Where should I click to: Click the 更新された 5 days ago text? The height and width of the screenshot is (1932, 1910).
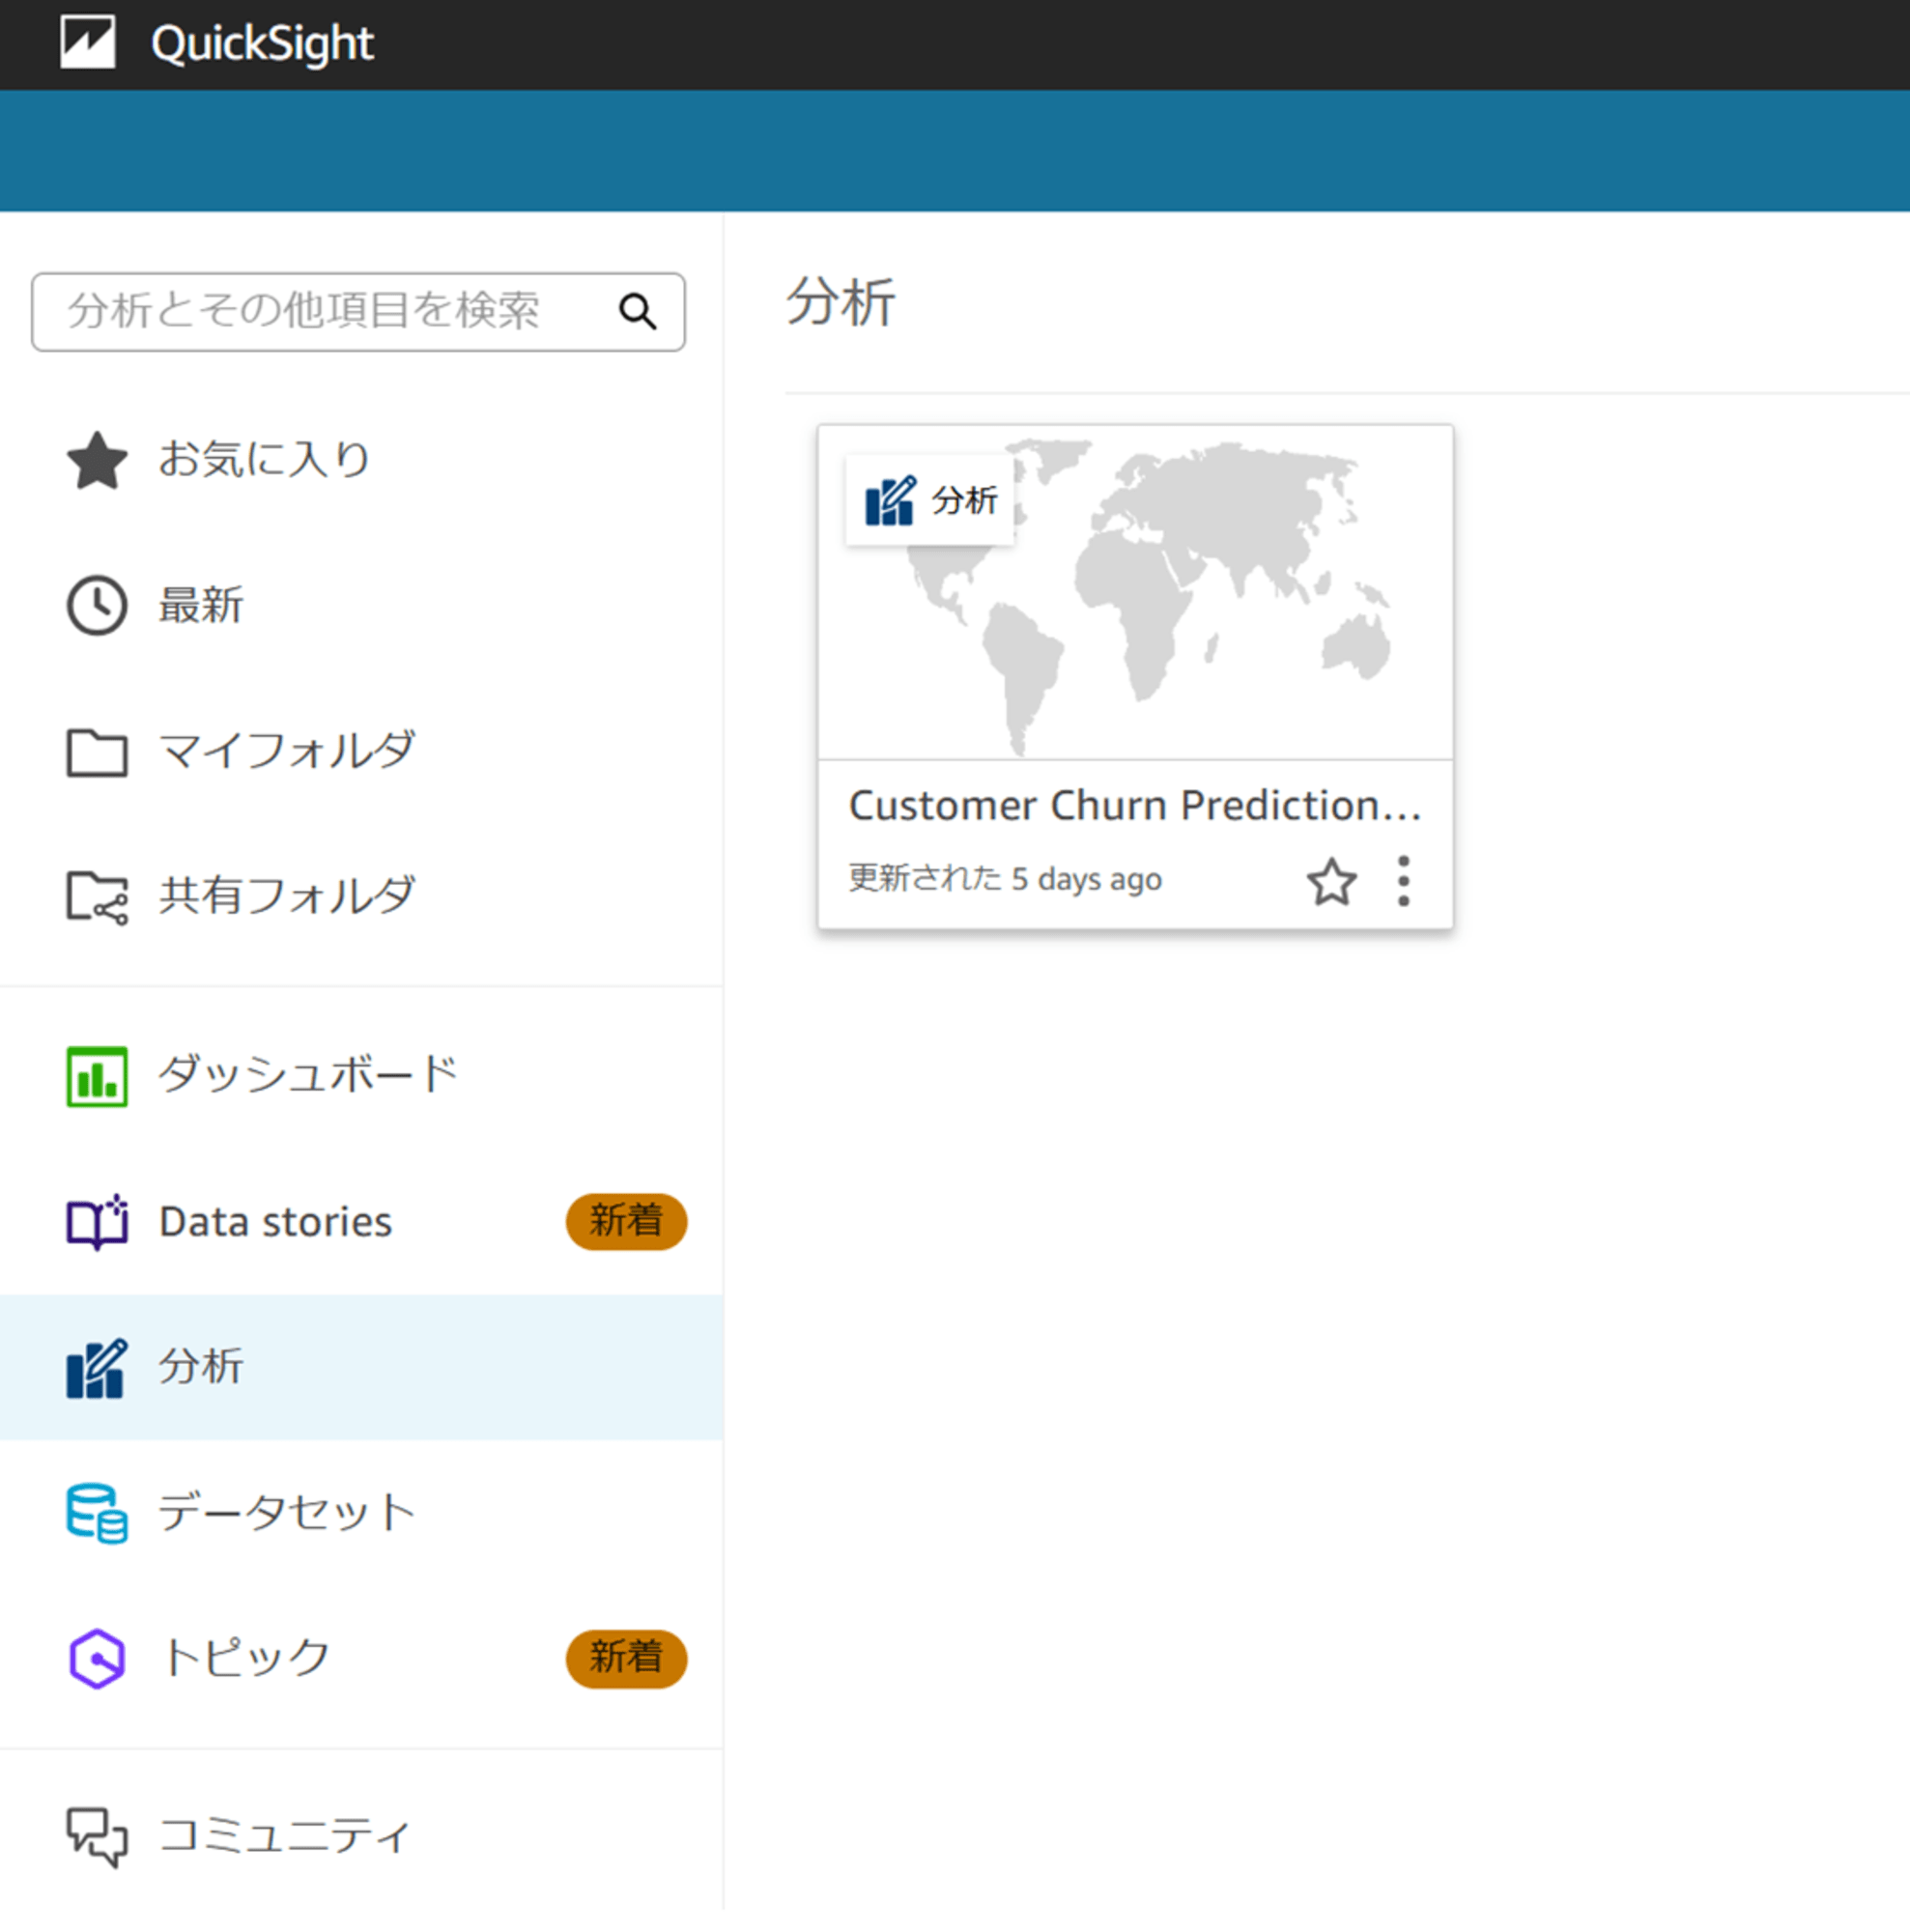pos(1005,879)
